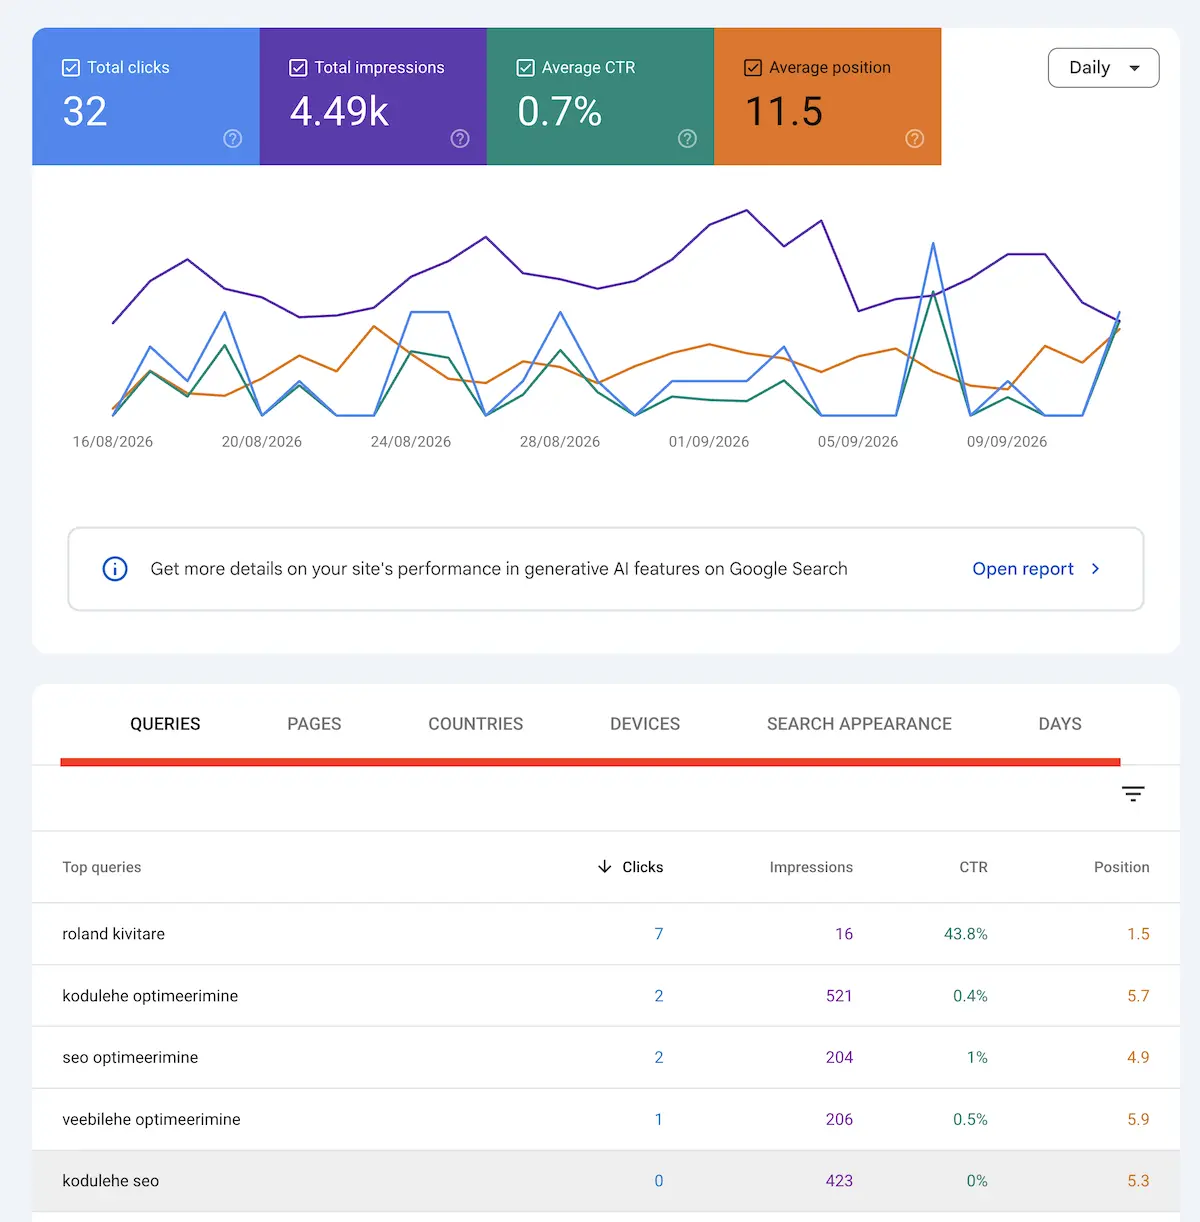Switch to the Days tab
The image size is (1200, 1222).
[x=1060, y=724]
